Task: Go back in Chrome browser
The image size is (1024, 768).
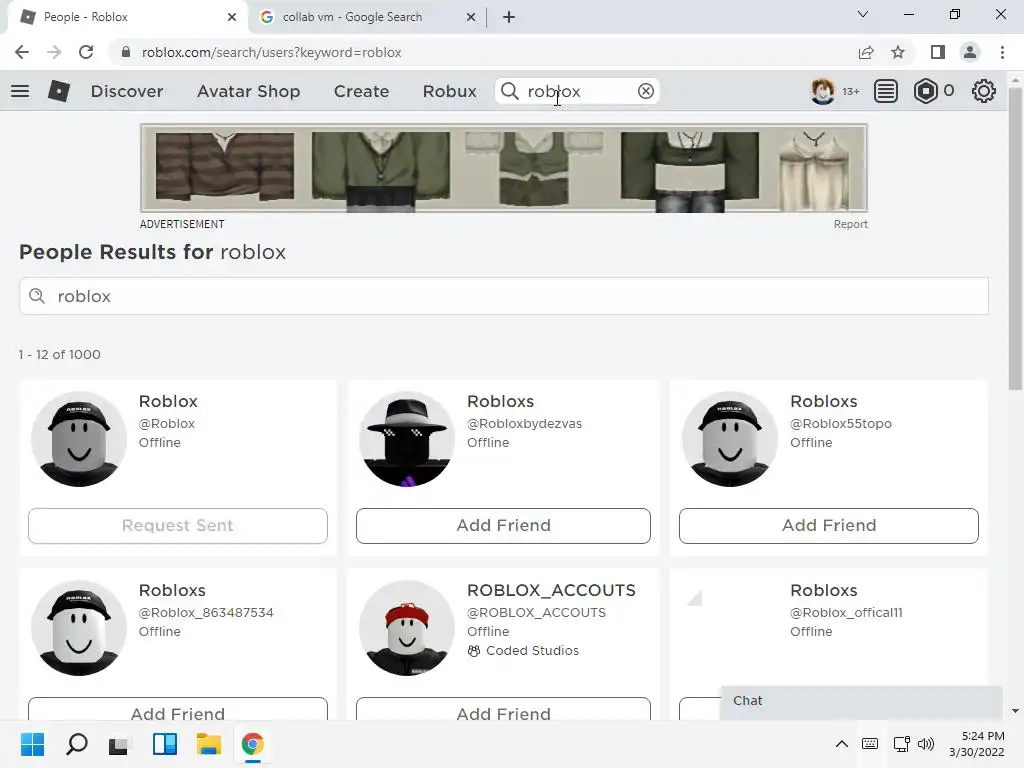Action: click(22, 52)
